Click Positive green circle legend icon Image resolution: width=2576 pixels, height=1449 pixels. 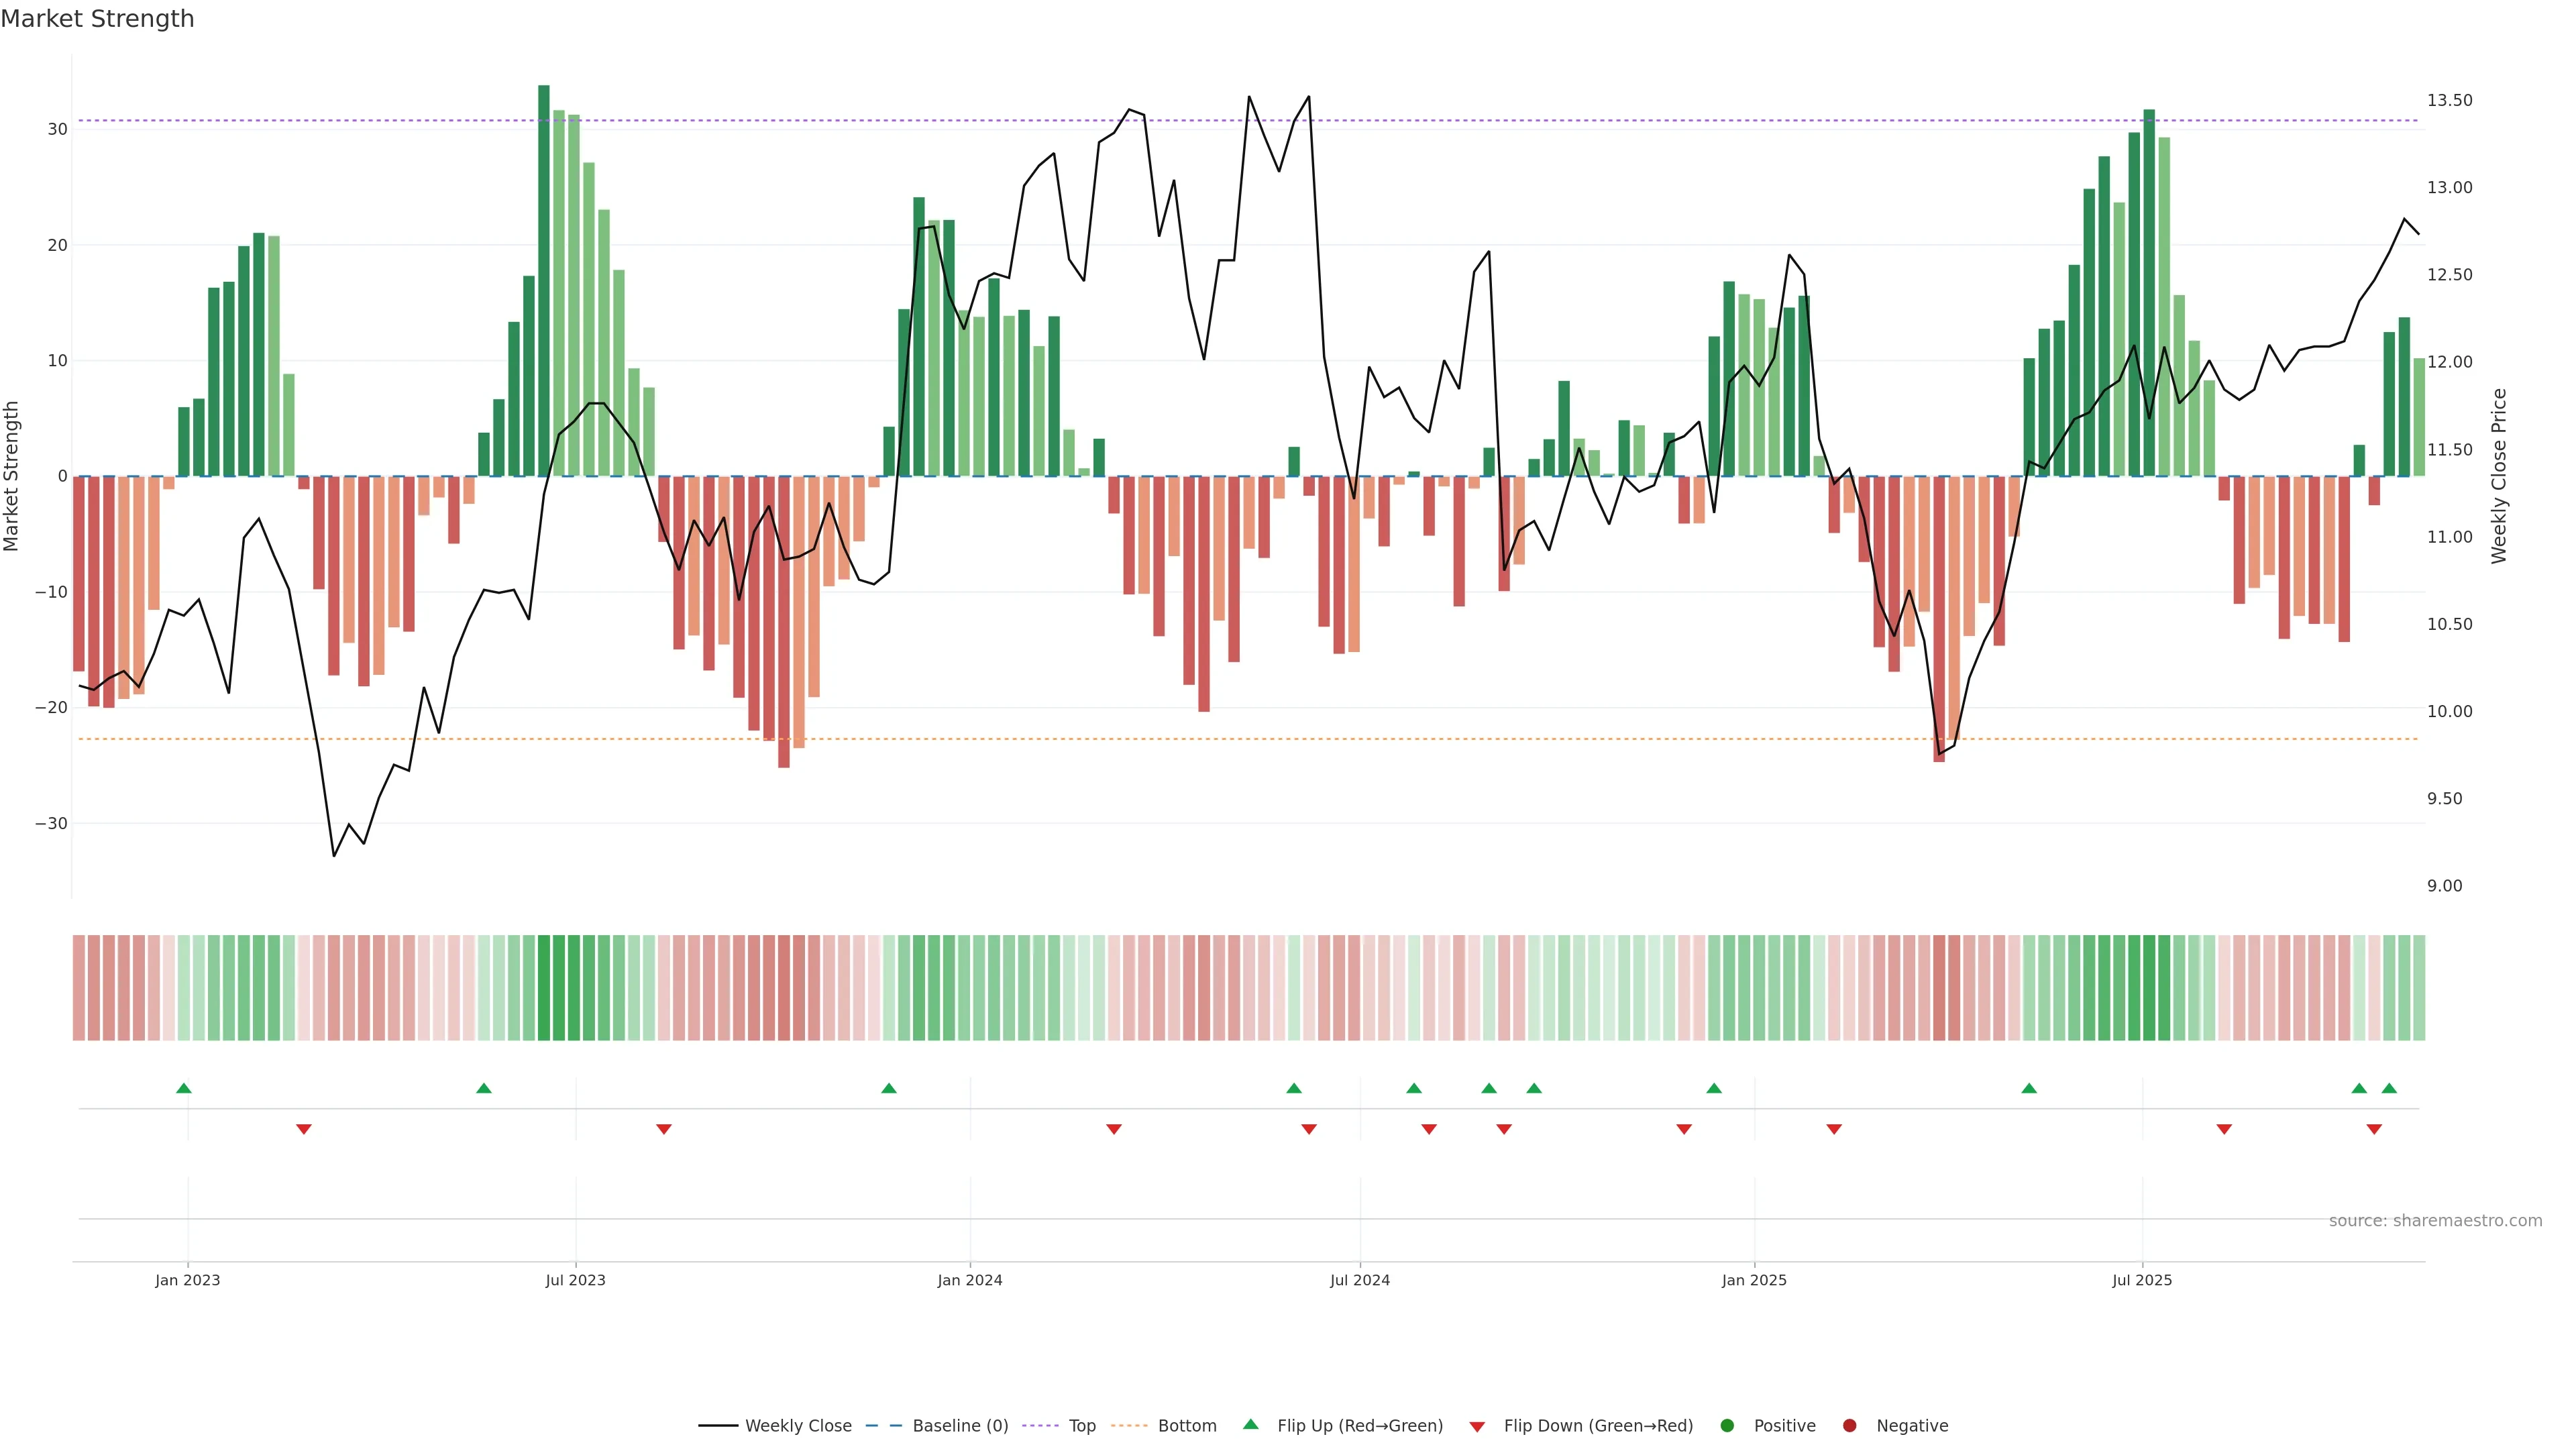coord(1727,1425)
